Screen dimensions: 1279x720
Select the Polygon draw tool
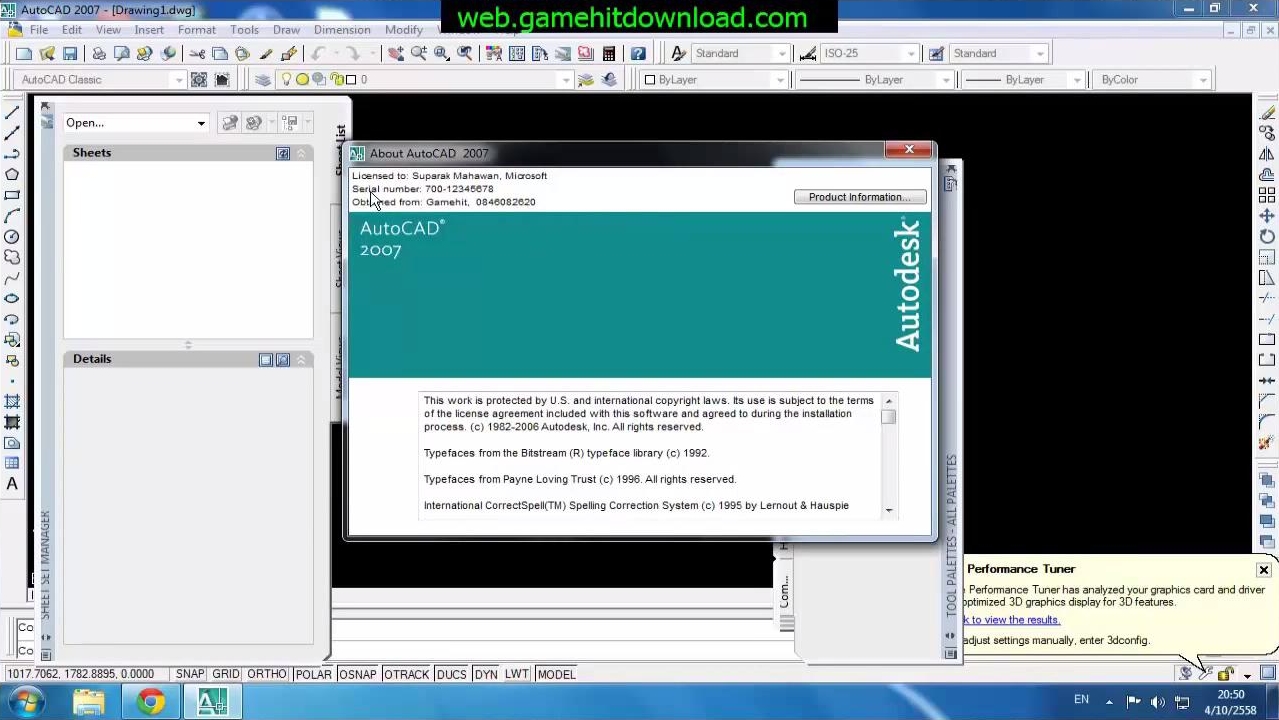tap(12, 174)
